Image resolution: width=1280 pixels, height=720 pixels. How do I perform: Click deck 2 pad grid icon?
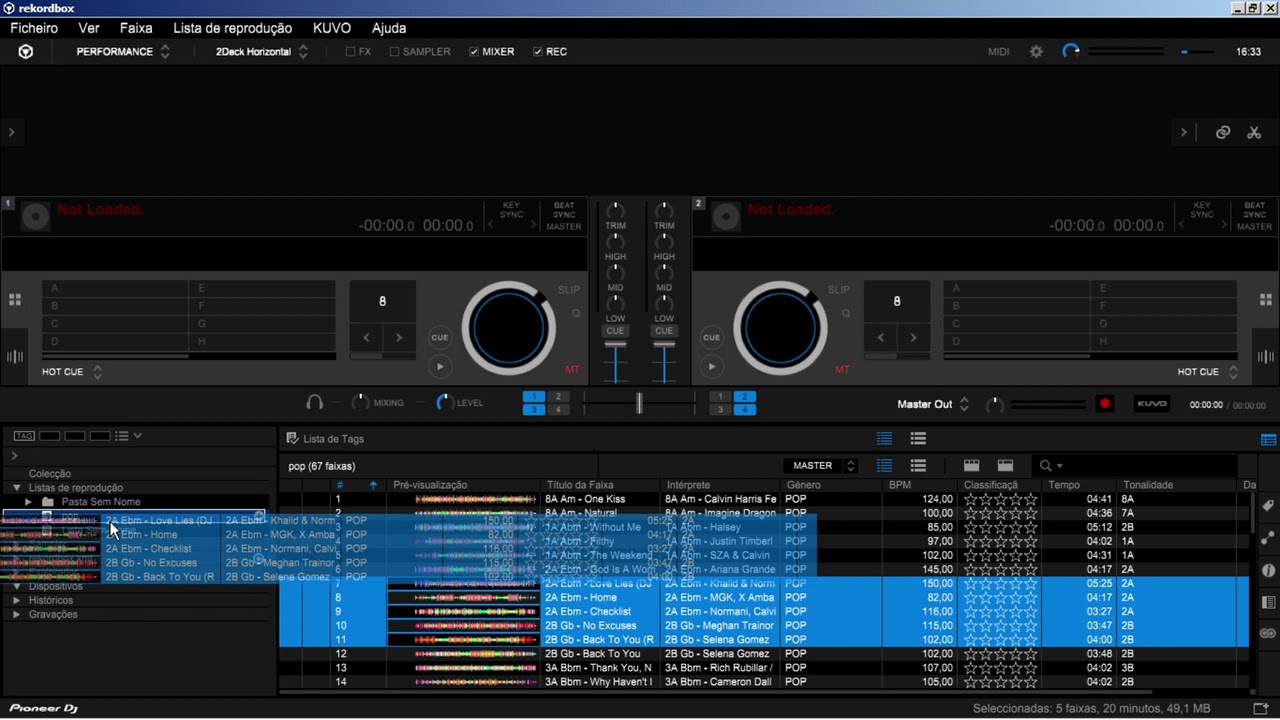point(1264,300)
